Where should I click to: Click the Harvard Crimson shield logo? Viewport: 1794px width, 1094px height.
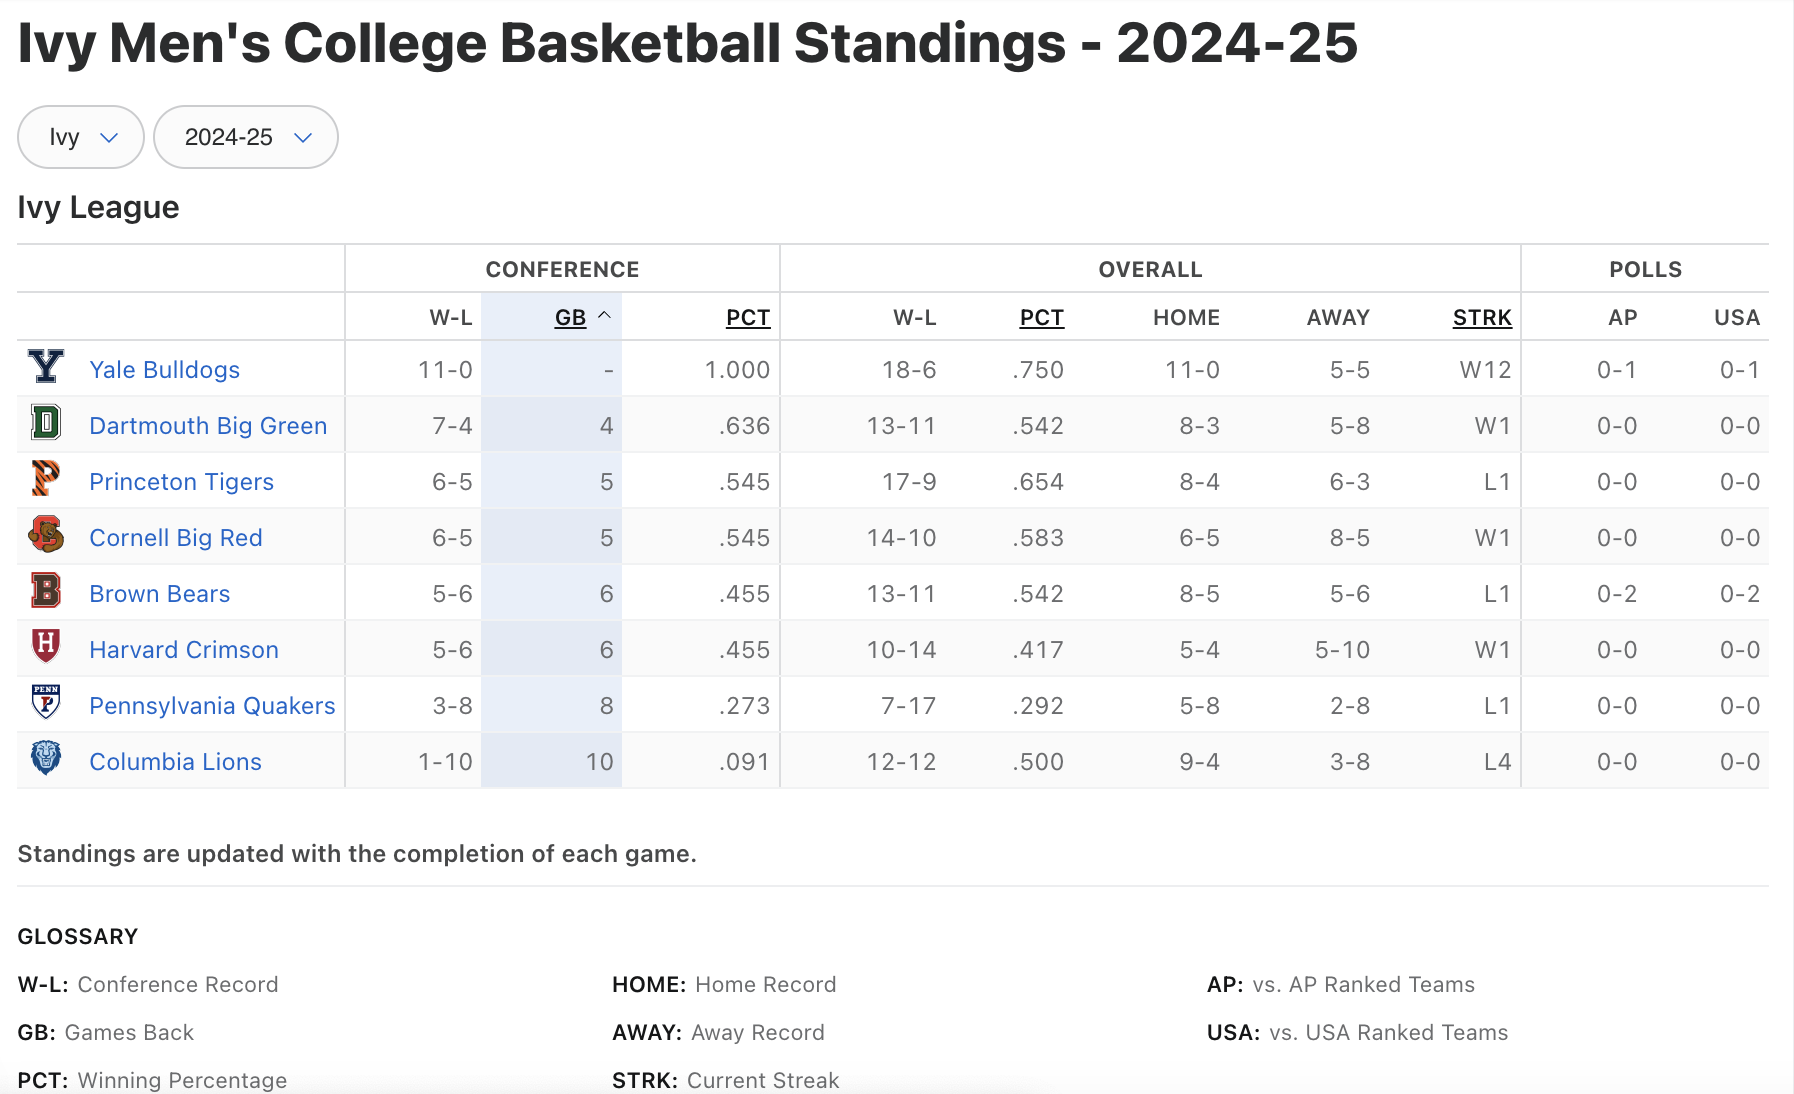click(46, 646)
